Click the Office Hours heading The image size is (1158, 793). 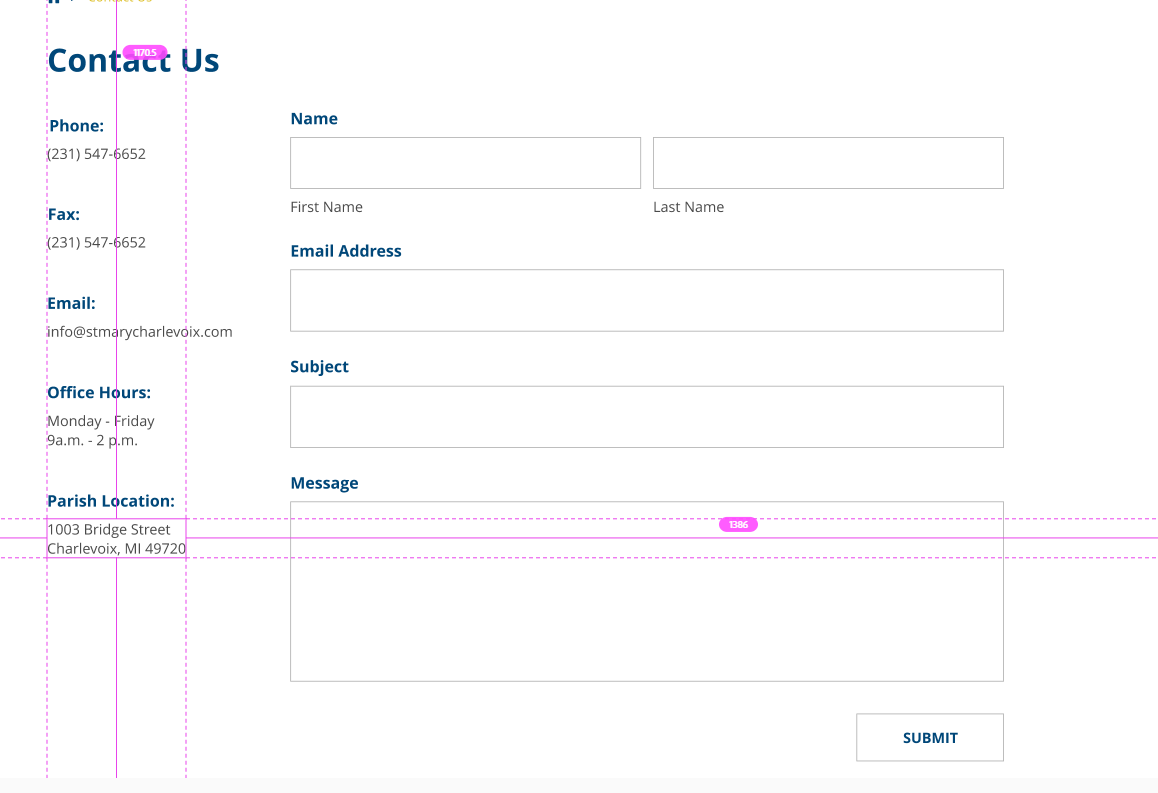coord(99,393)
